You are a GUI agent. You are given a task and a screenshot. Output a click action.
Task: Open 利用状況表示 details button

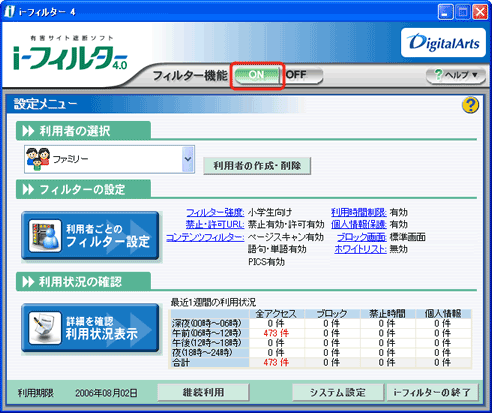[90, 328]
